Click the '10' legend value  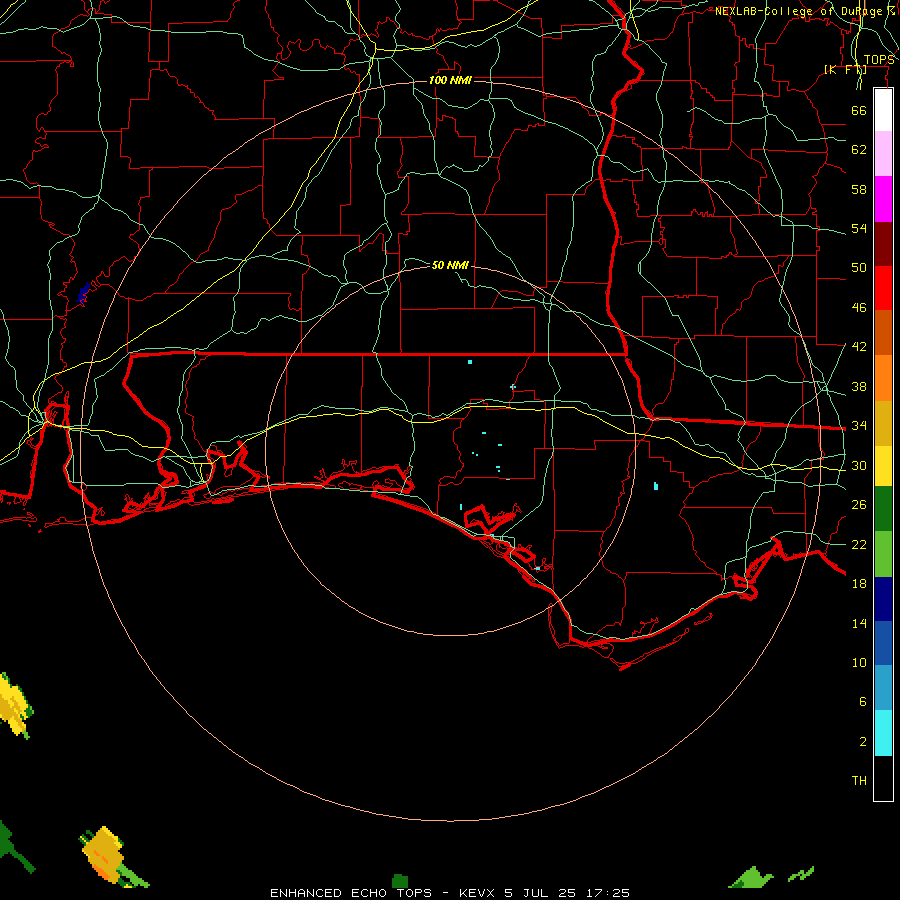pos(859,662)
